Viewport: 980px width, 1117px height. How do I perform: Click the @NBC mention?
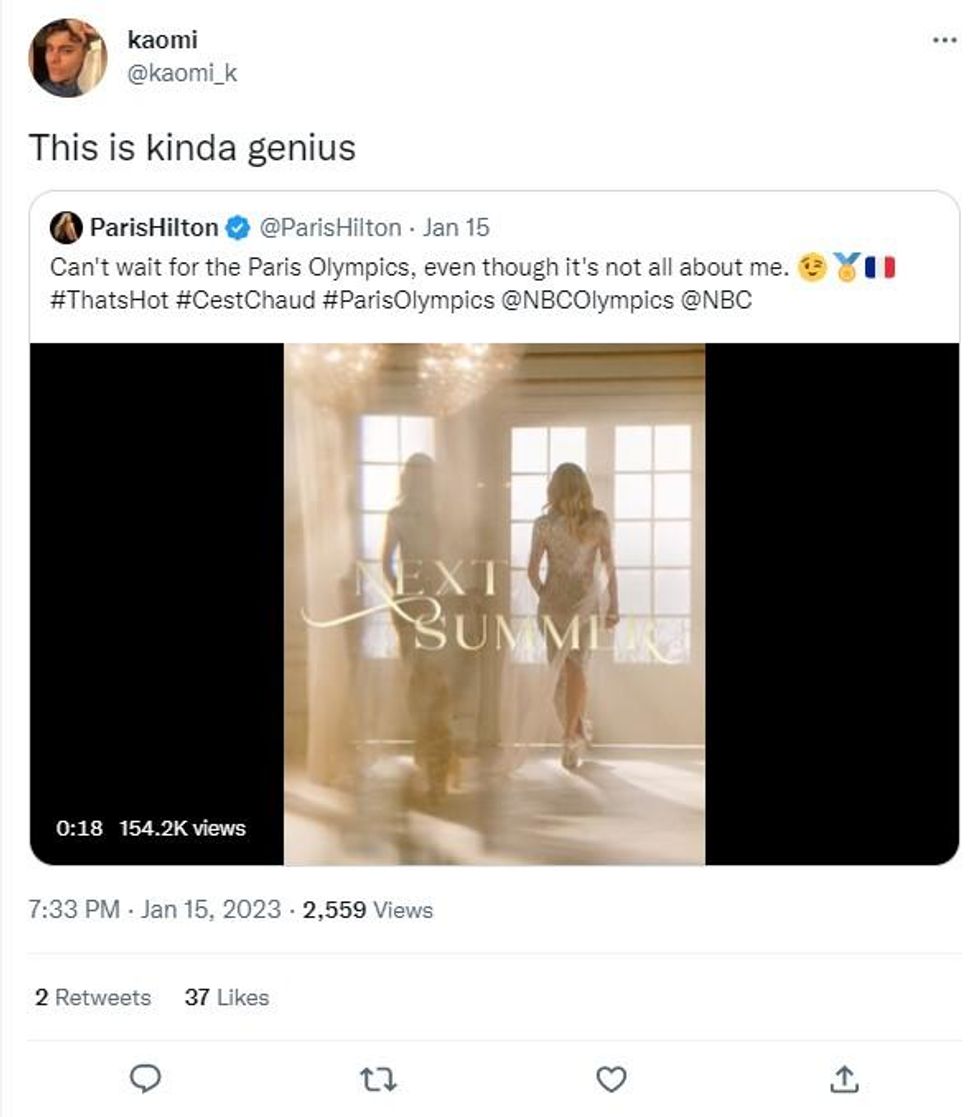716,300
